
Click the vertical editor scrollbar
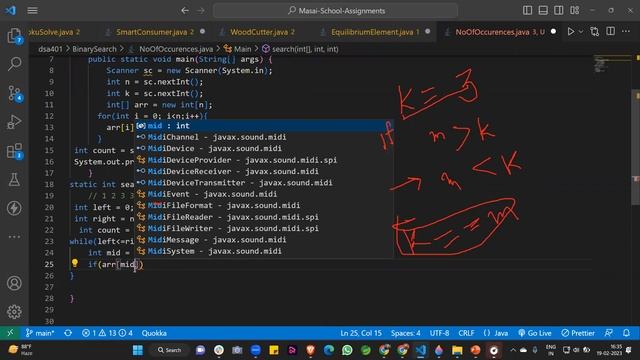coord(636,147)
